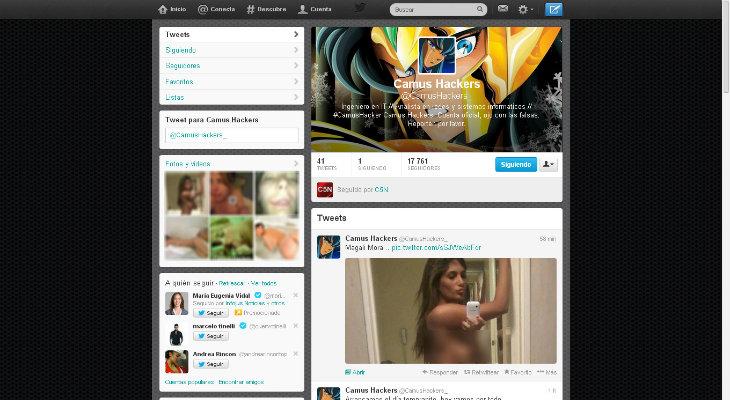Click the search magnifier icon
This screenshot has width=730, height=400.
(479, 9)
